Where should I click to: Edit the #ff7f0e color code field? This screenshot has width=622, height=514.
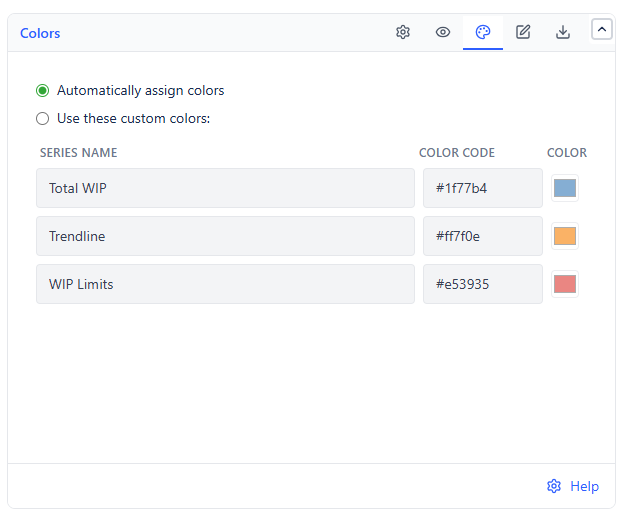click(483, 236)
